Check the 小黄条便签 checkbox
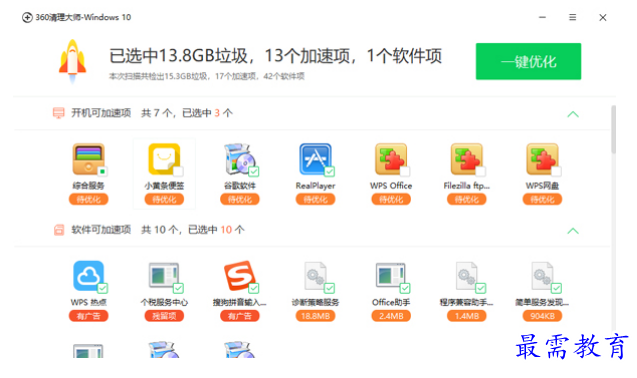The width and height of the screenshot is (637, 378). [178, 172]
